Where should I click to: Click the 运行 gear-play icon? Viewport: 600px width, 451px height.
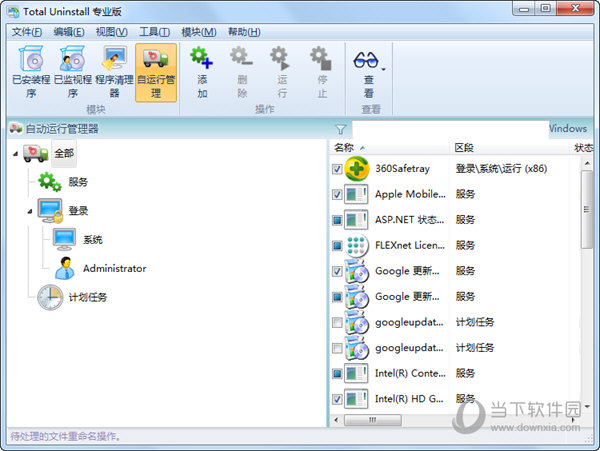click(281, 58)
